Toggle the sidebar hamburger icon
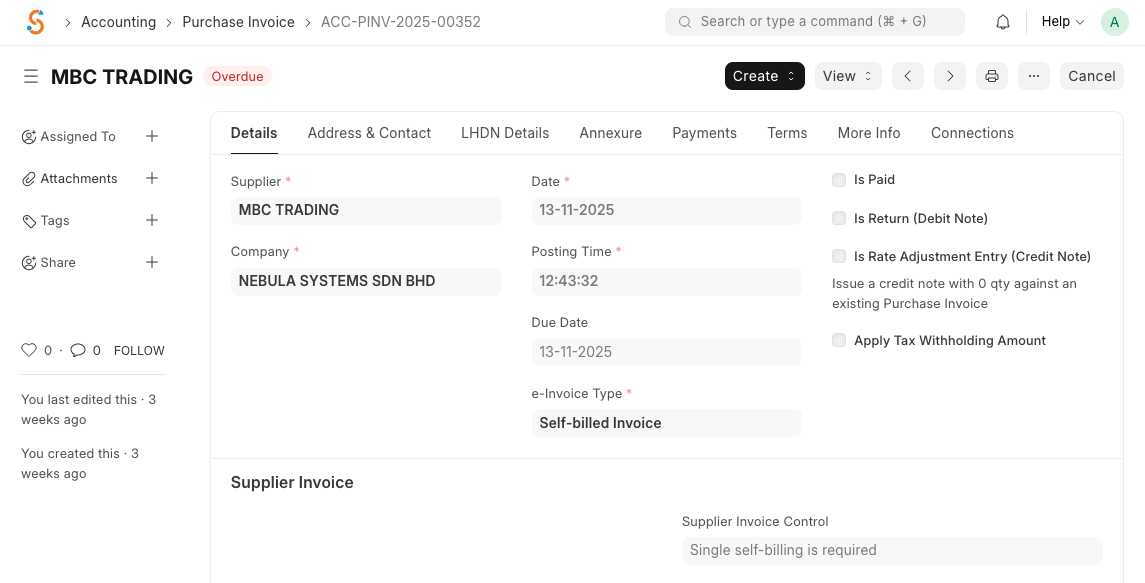 click(x=31, y=77)
